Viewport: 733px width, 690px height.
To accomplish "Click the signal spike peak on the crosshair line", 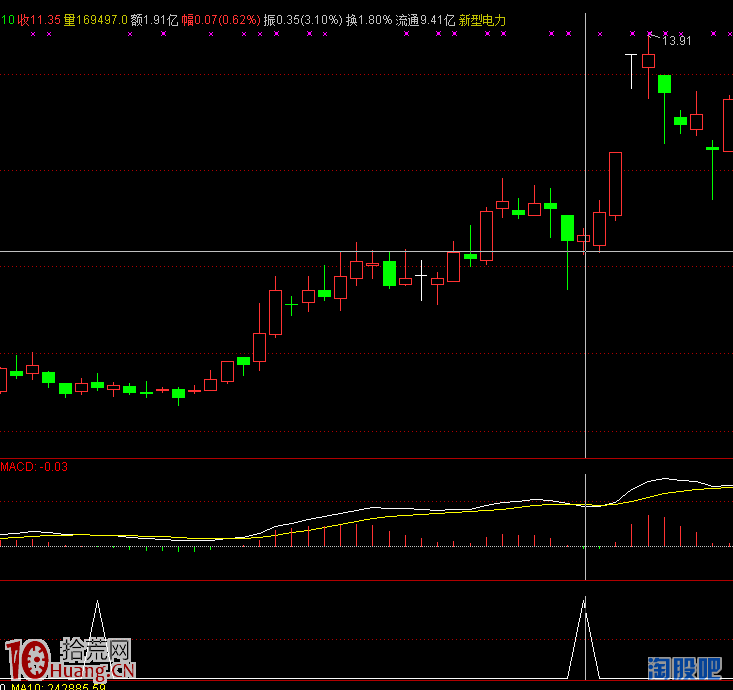I will click(x=585, y=600).
